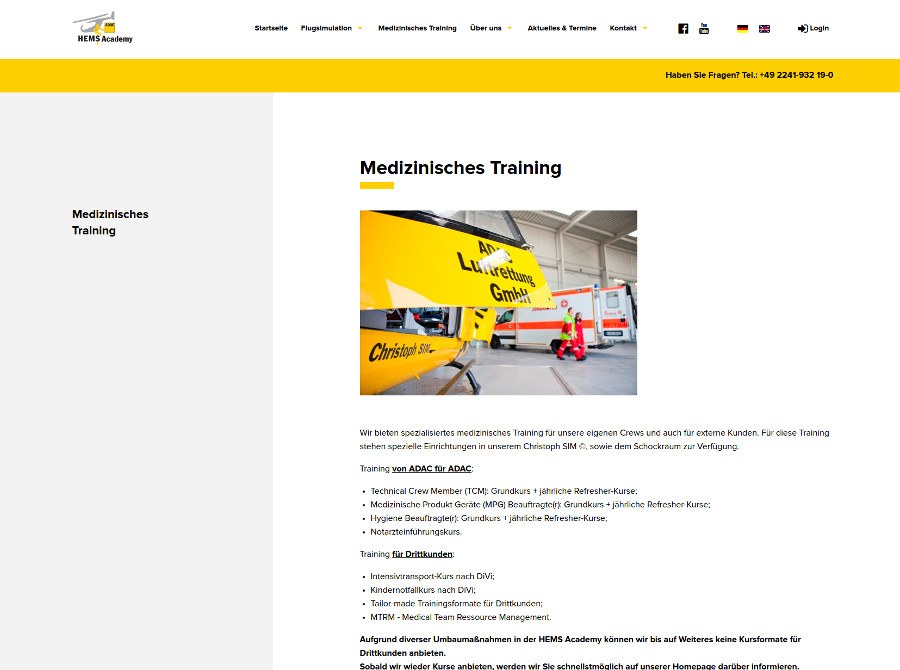This screenshot has height=670, width=900.
Task: Expand the Kontakt dropdown arrow
Action: (x=645, y=28)
